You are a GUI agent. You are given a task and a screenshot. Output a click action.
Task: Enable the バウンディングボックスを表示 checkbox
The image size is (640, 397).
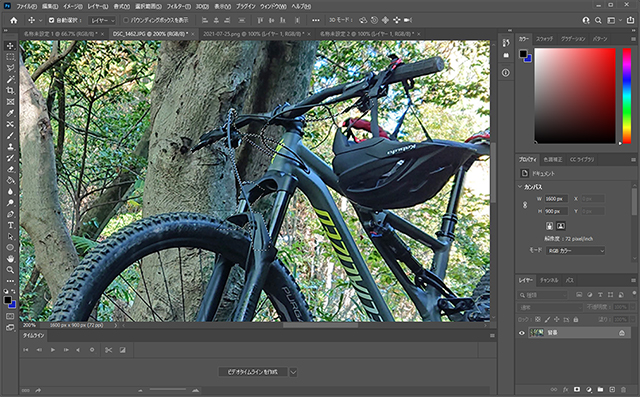126,20
